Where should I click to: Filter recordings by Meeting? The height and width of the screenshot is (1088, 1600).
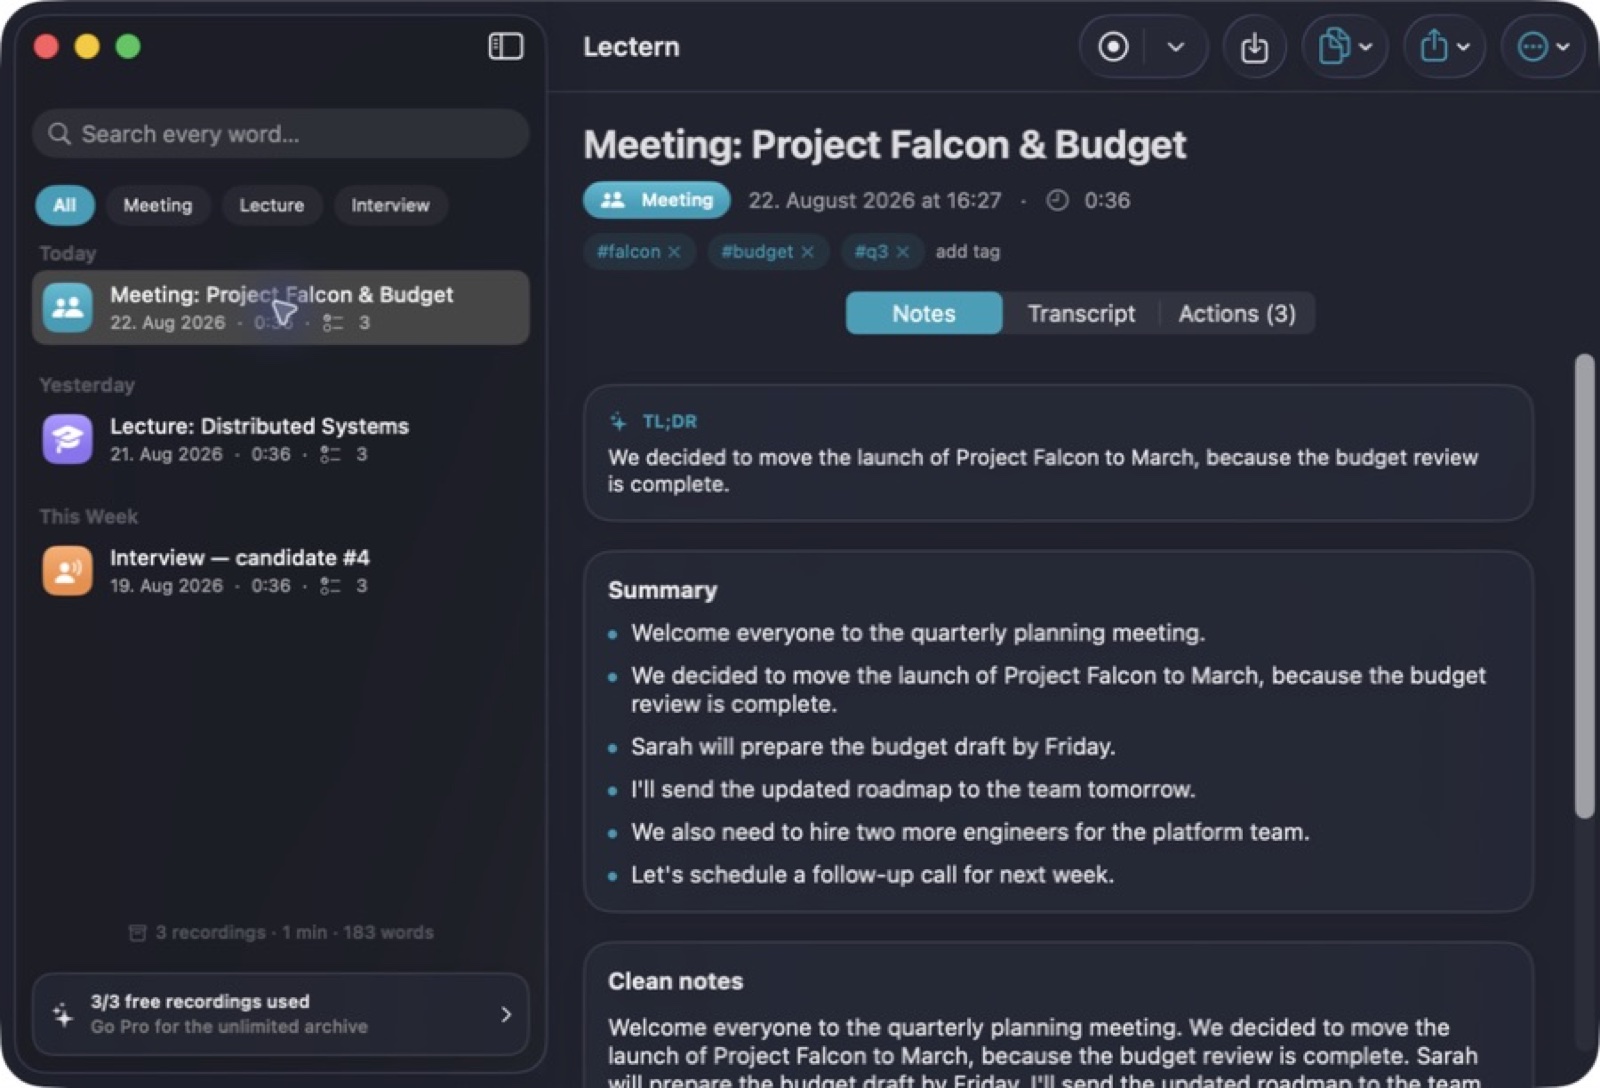(158, 205)
